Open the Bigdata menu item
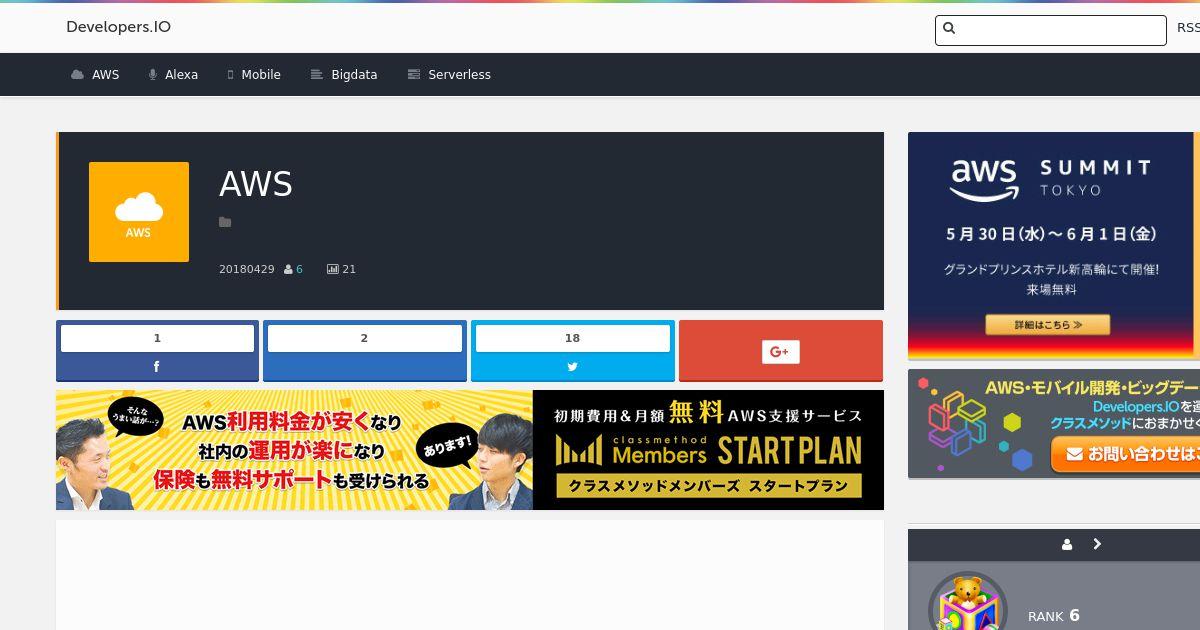1200x630 pixels. 344,75
